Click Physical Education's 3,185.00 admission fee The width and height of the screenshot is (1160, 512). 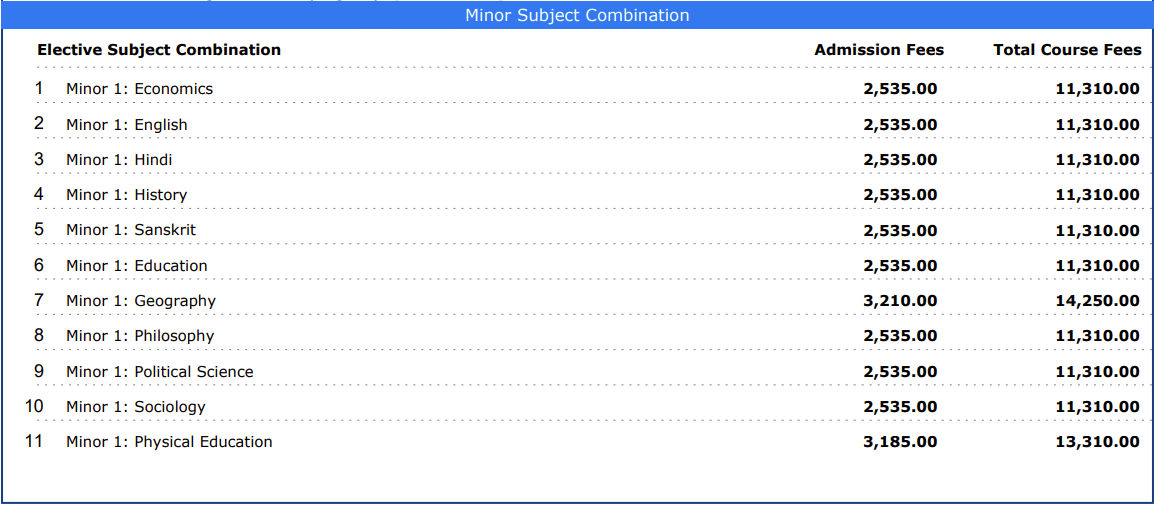900,442
